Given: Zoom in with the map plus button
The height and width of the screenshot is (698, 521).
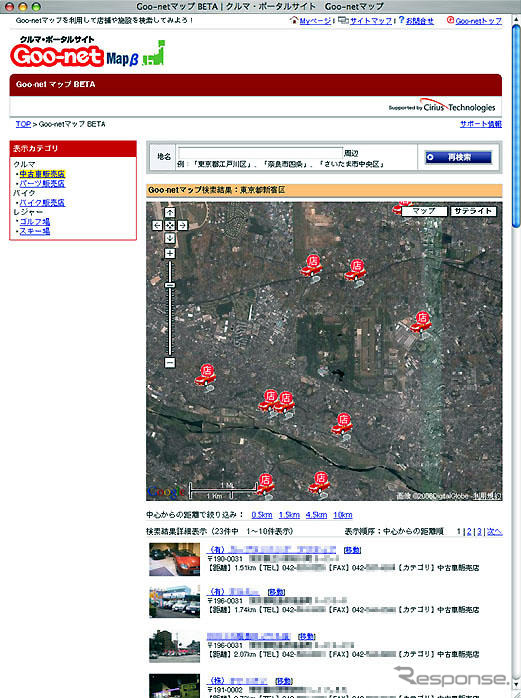Looking at the screenshot, I should click(x=170, y=254).
